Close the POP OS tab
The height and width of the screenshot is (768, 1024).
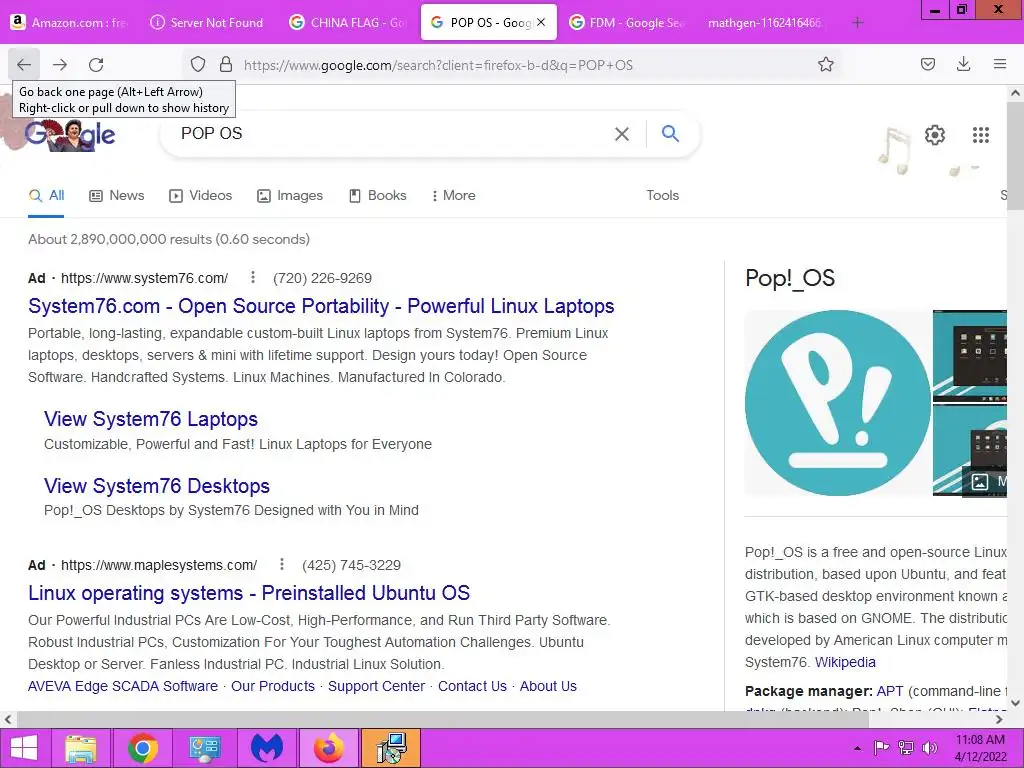pyautogui.click(x=541, y=22)
